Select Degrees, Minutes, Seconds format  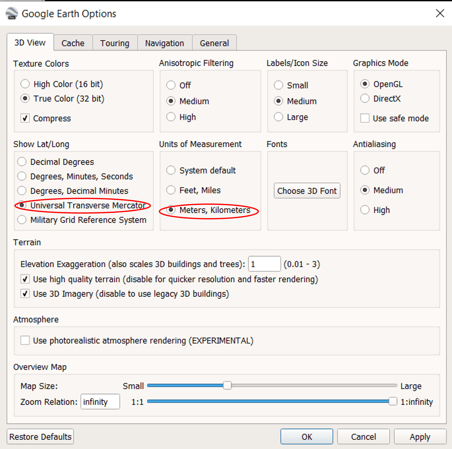(22, 176)
